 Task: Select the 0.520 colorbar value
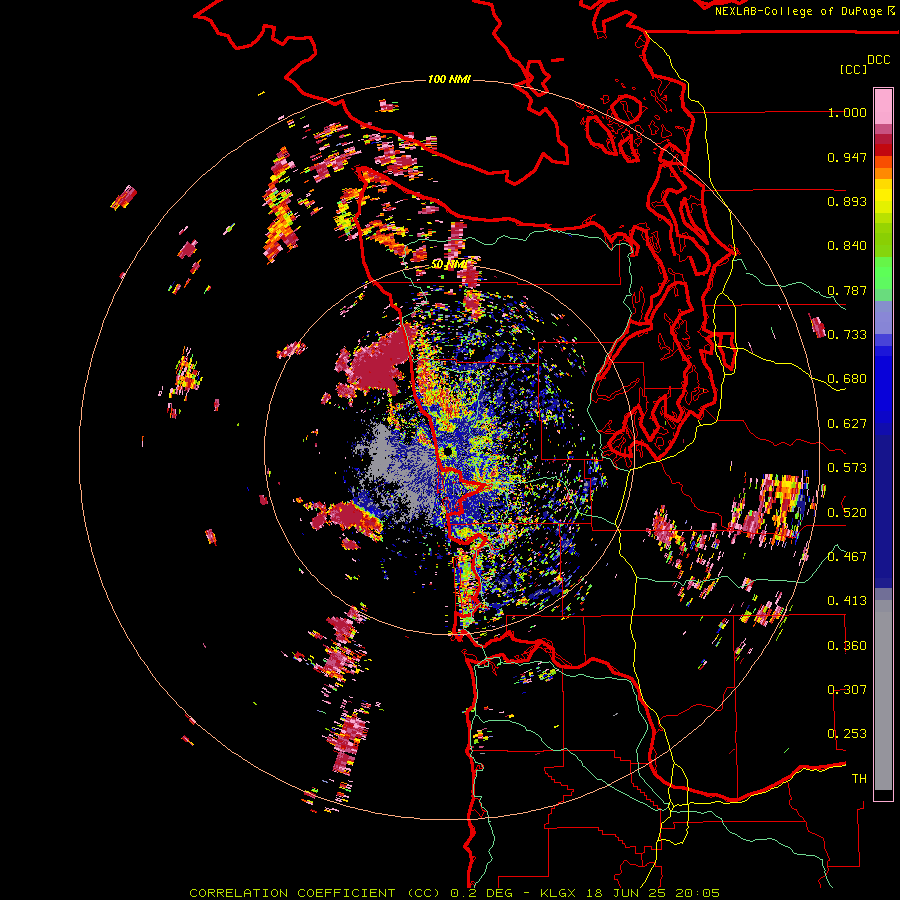pyautogui.click(x=847, y=513)
